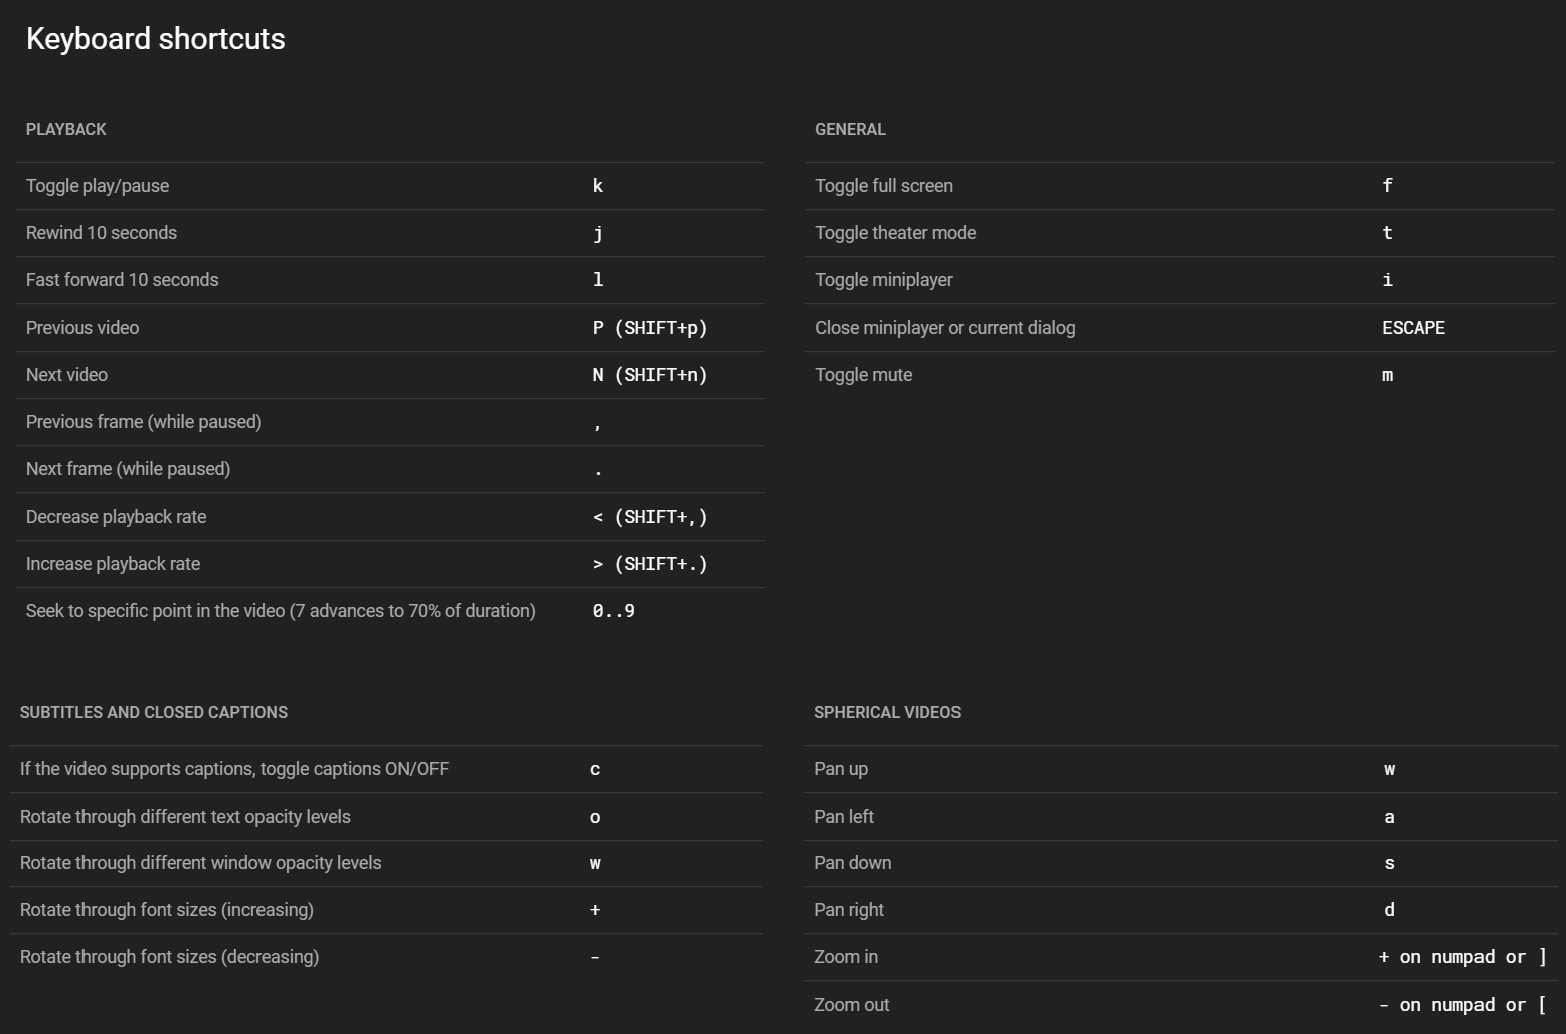This screenshot has height=1034, width=1566.
Task: Click the Zoom out shortcut text
Action: point(1462,1005)
